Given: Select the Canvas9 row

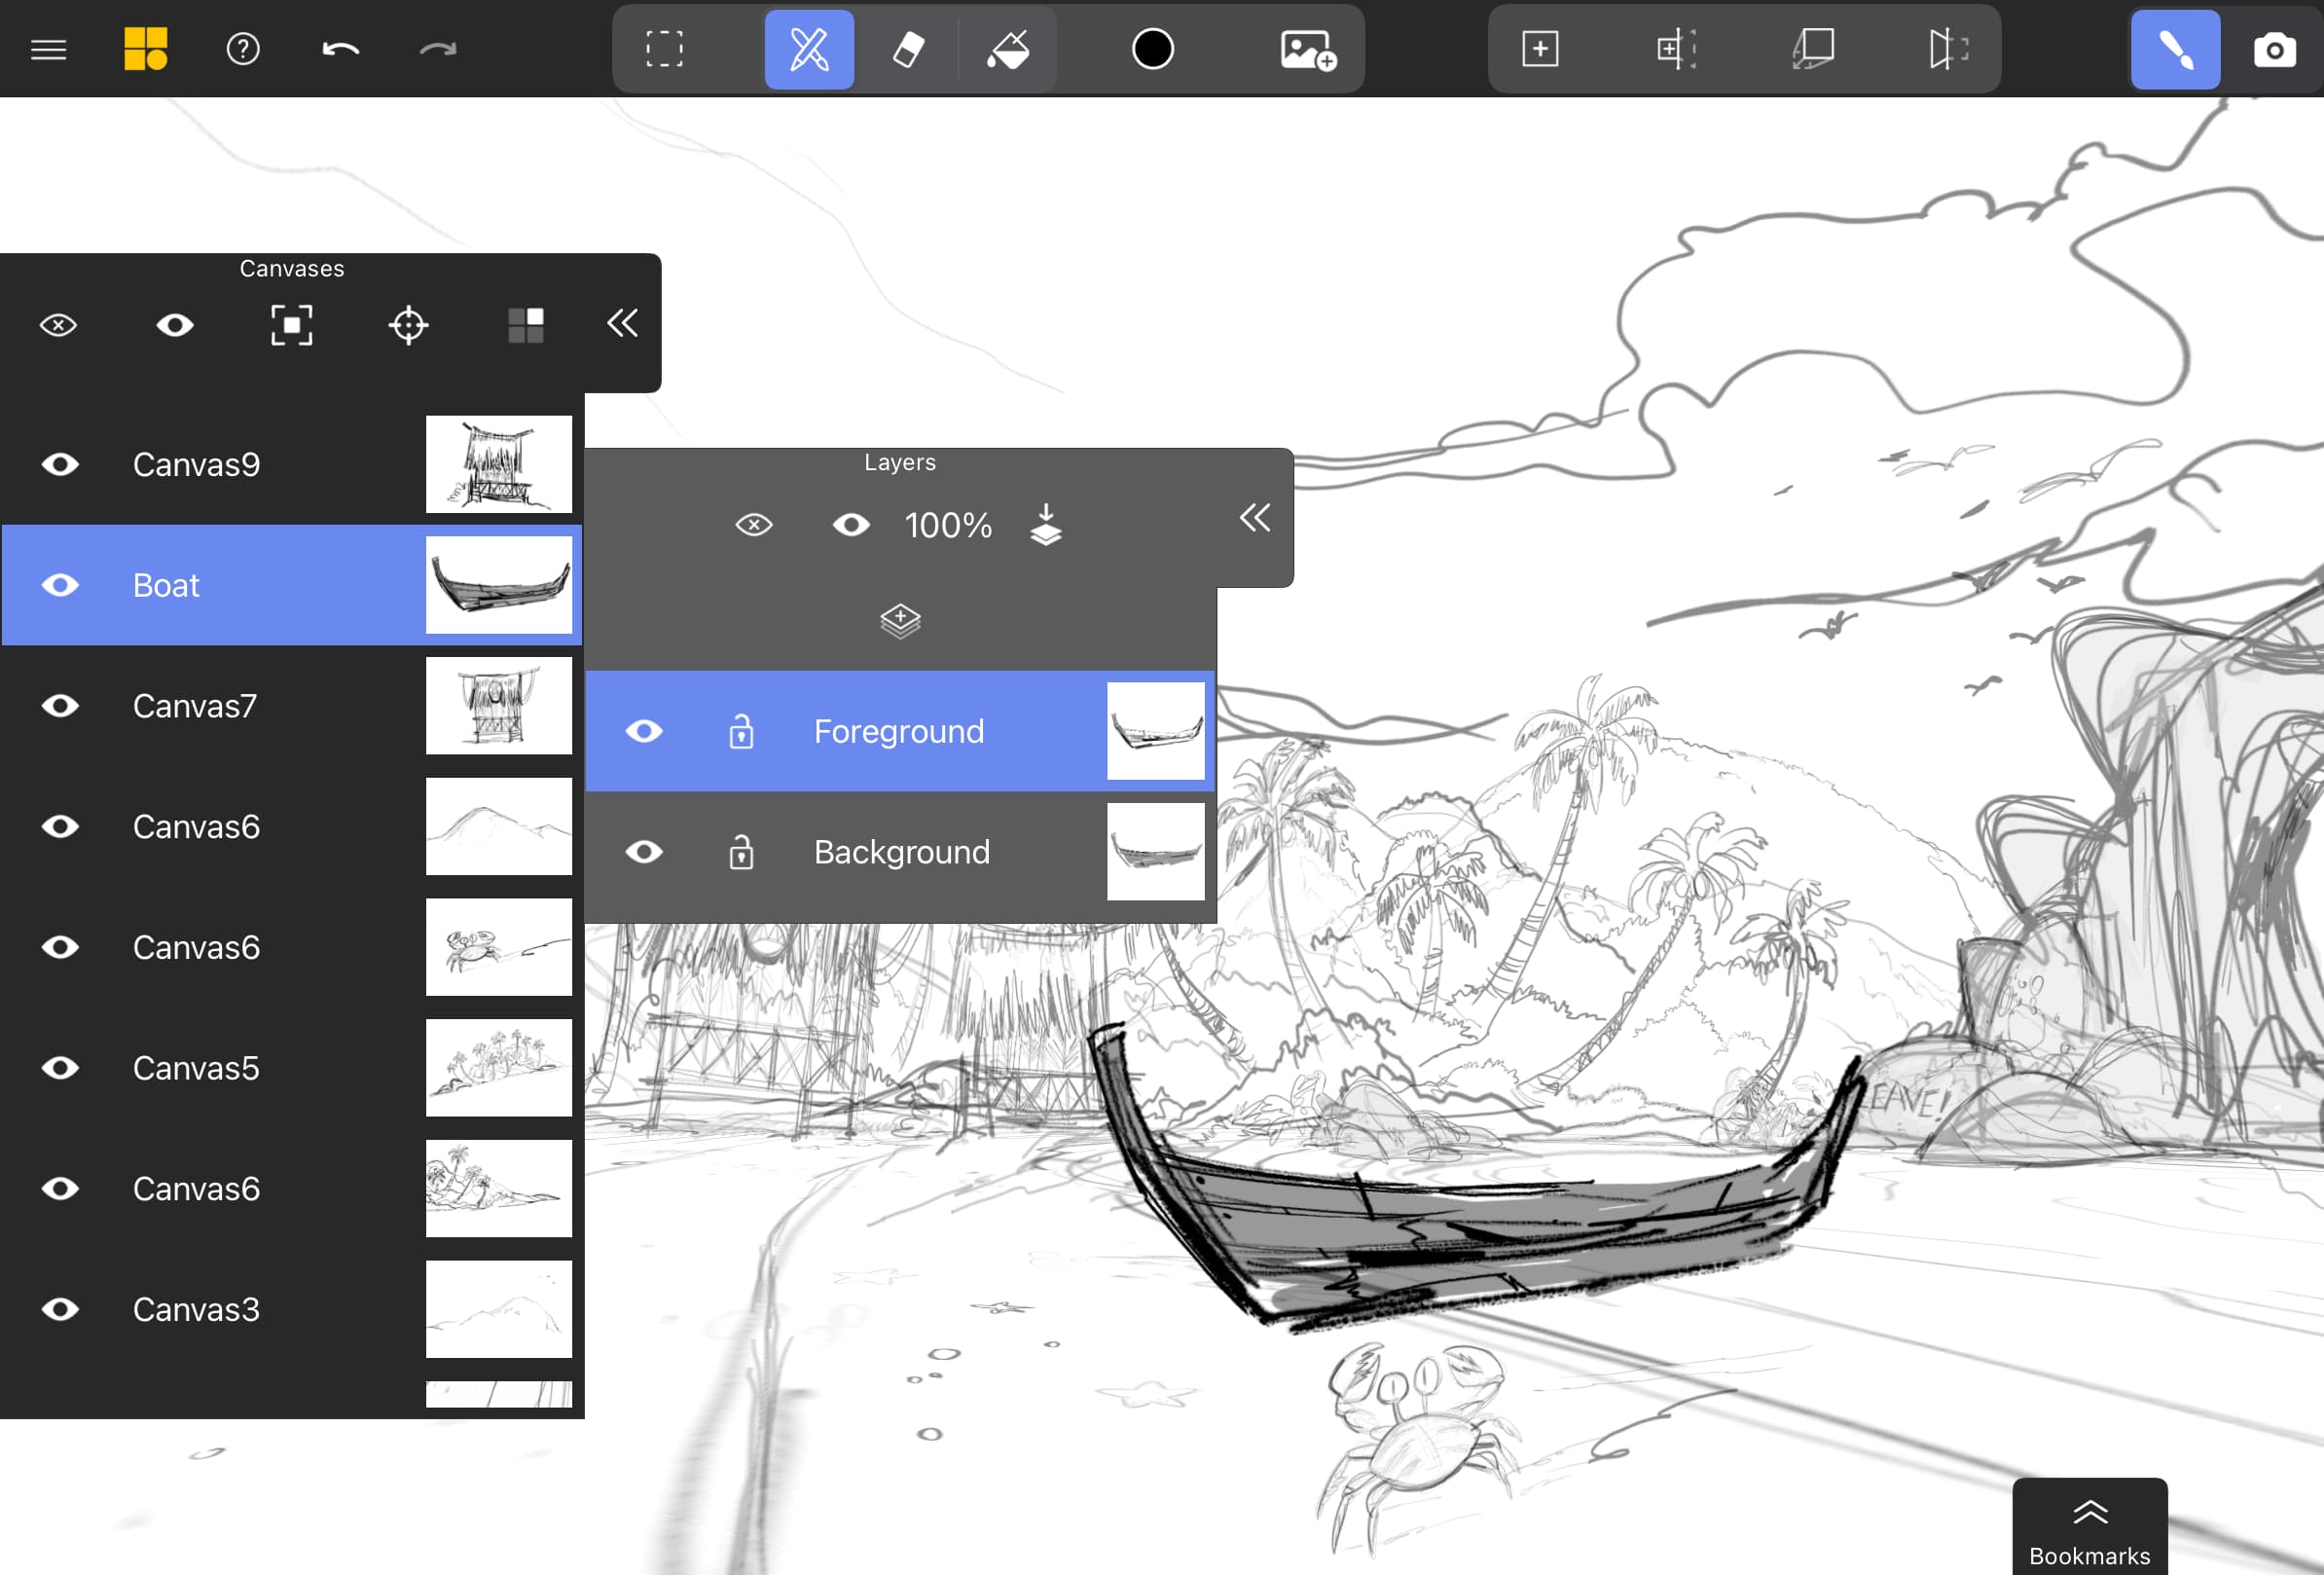Looking at the screenshot, I should coord(291,464).
